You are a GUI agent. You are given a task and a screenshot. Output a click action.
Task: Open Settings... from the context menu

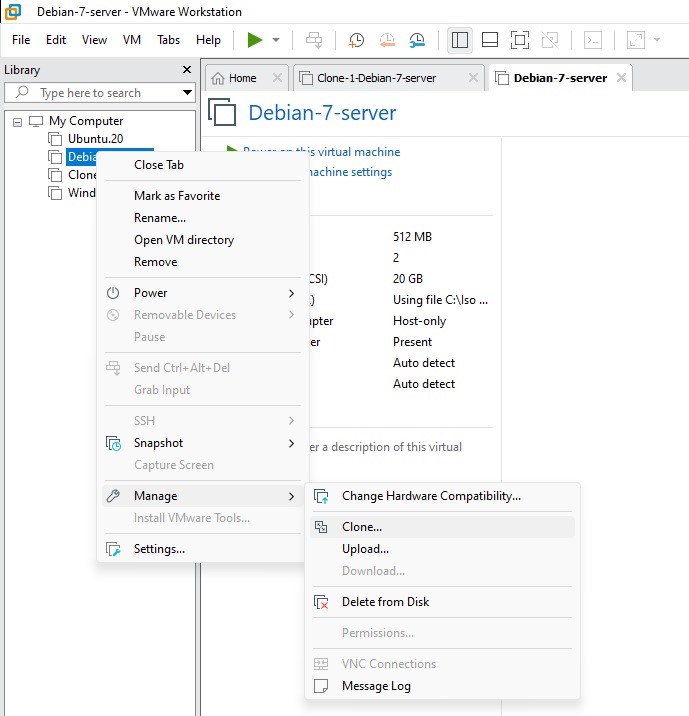(159, 549)
